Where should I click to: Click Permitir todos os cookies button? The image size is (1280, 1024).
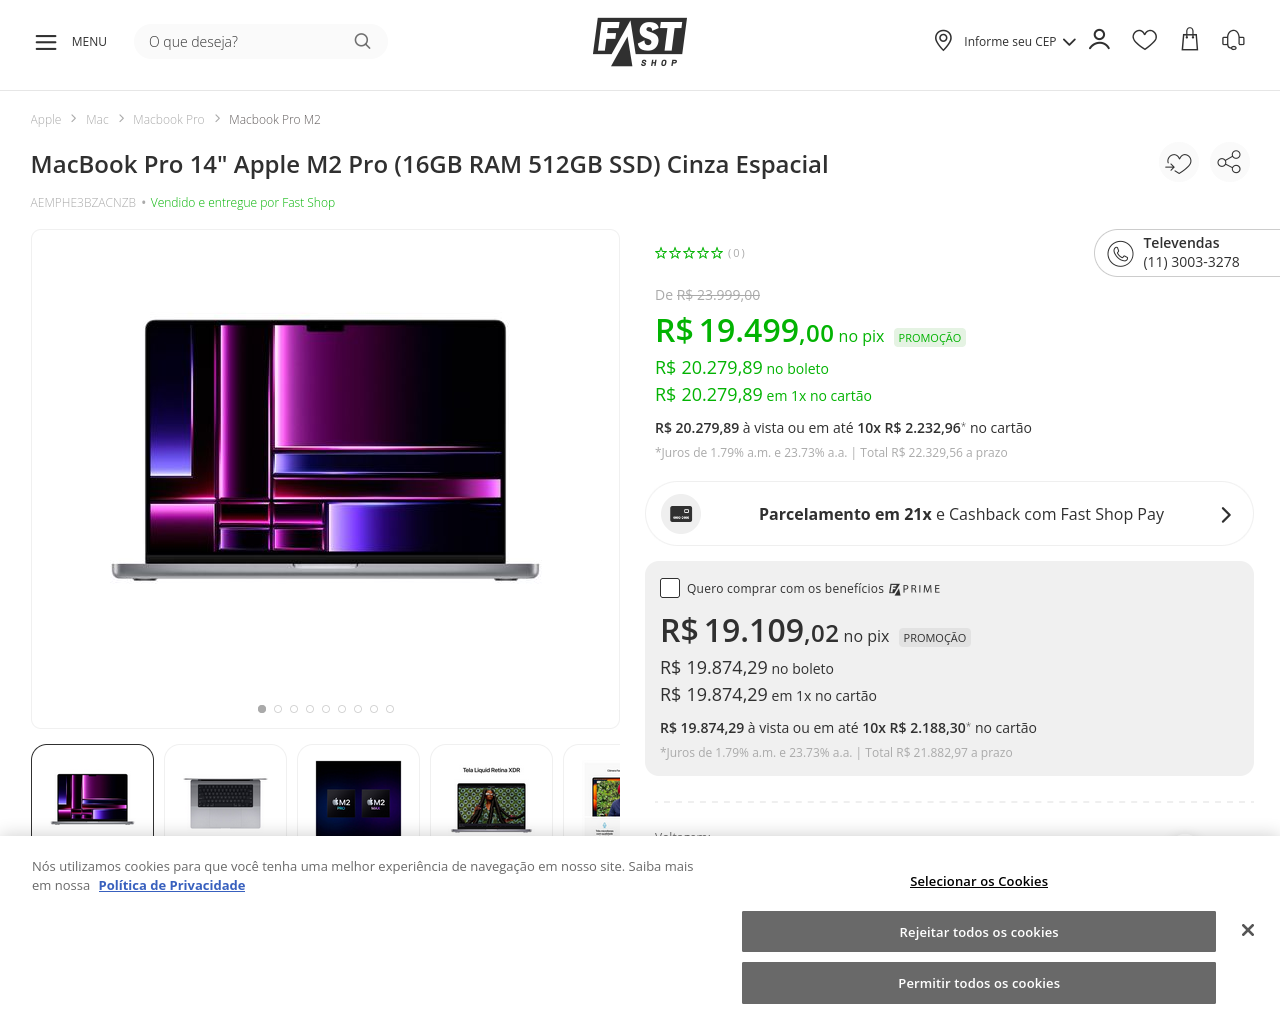click(x=979, y=983)
